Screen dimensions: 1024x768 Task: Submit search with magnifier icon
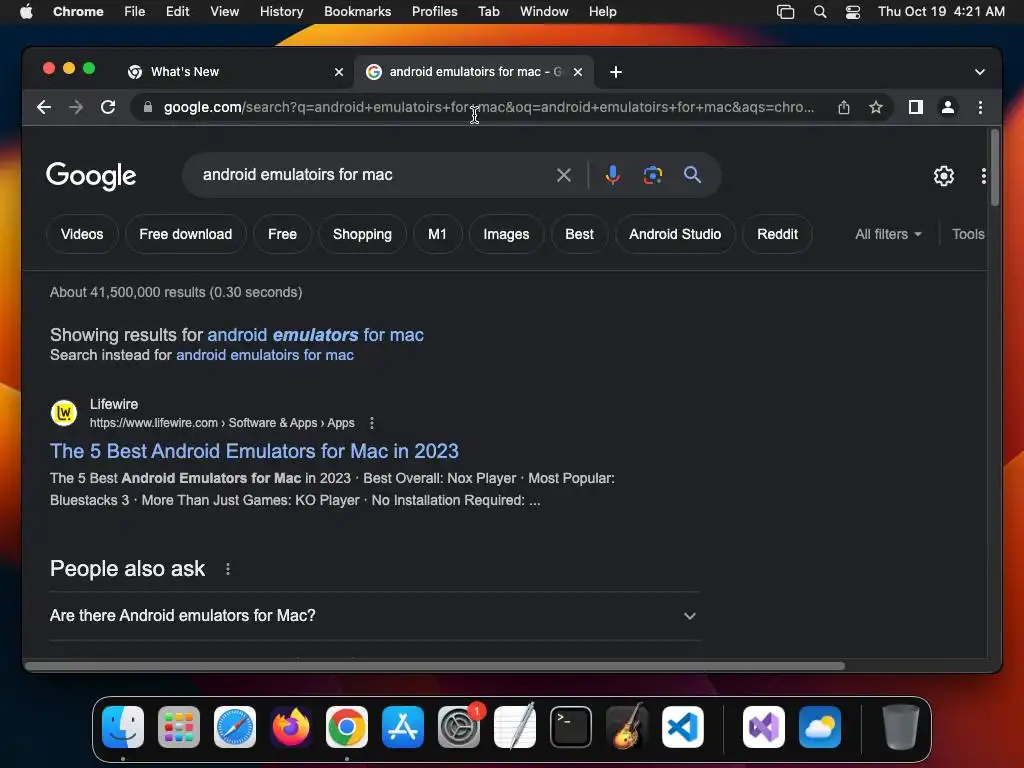[x=692, y=175]
